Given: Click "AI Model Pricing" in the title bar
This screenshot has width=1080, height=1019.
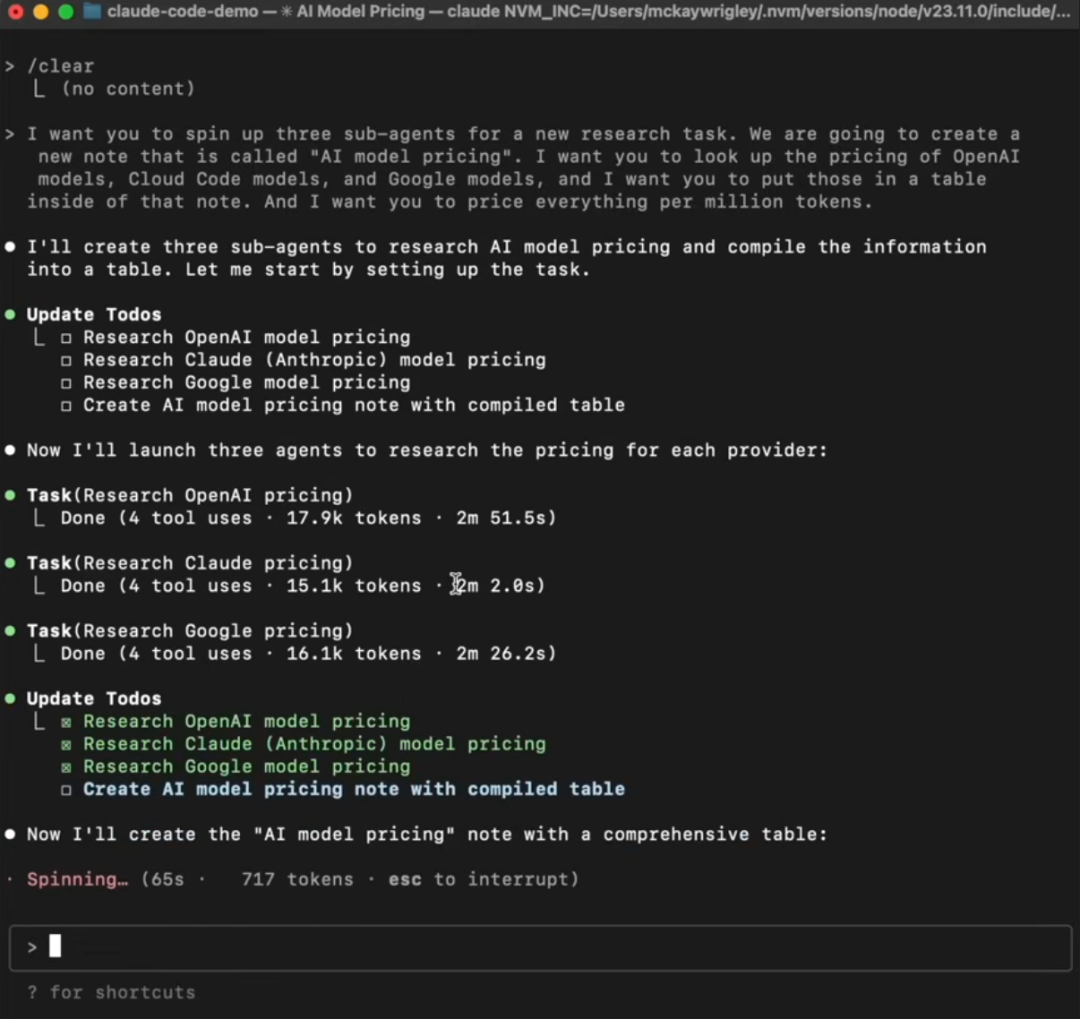Looking at the screenshot, I should pos(360,11).
